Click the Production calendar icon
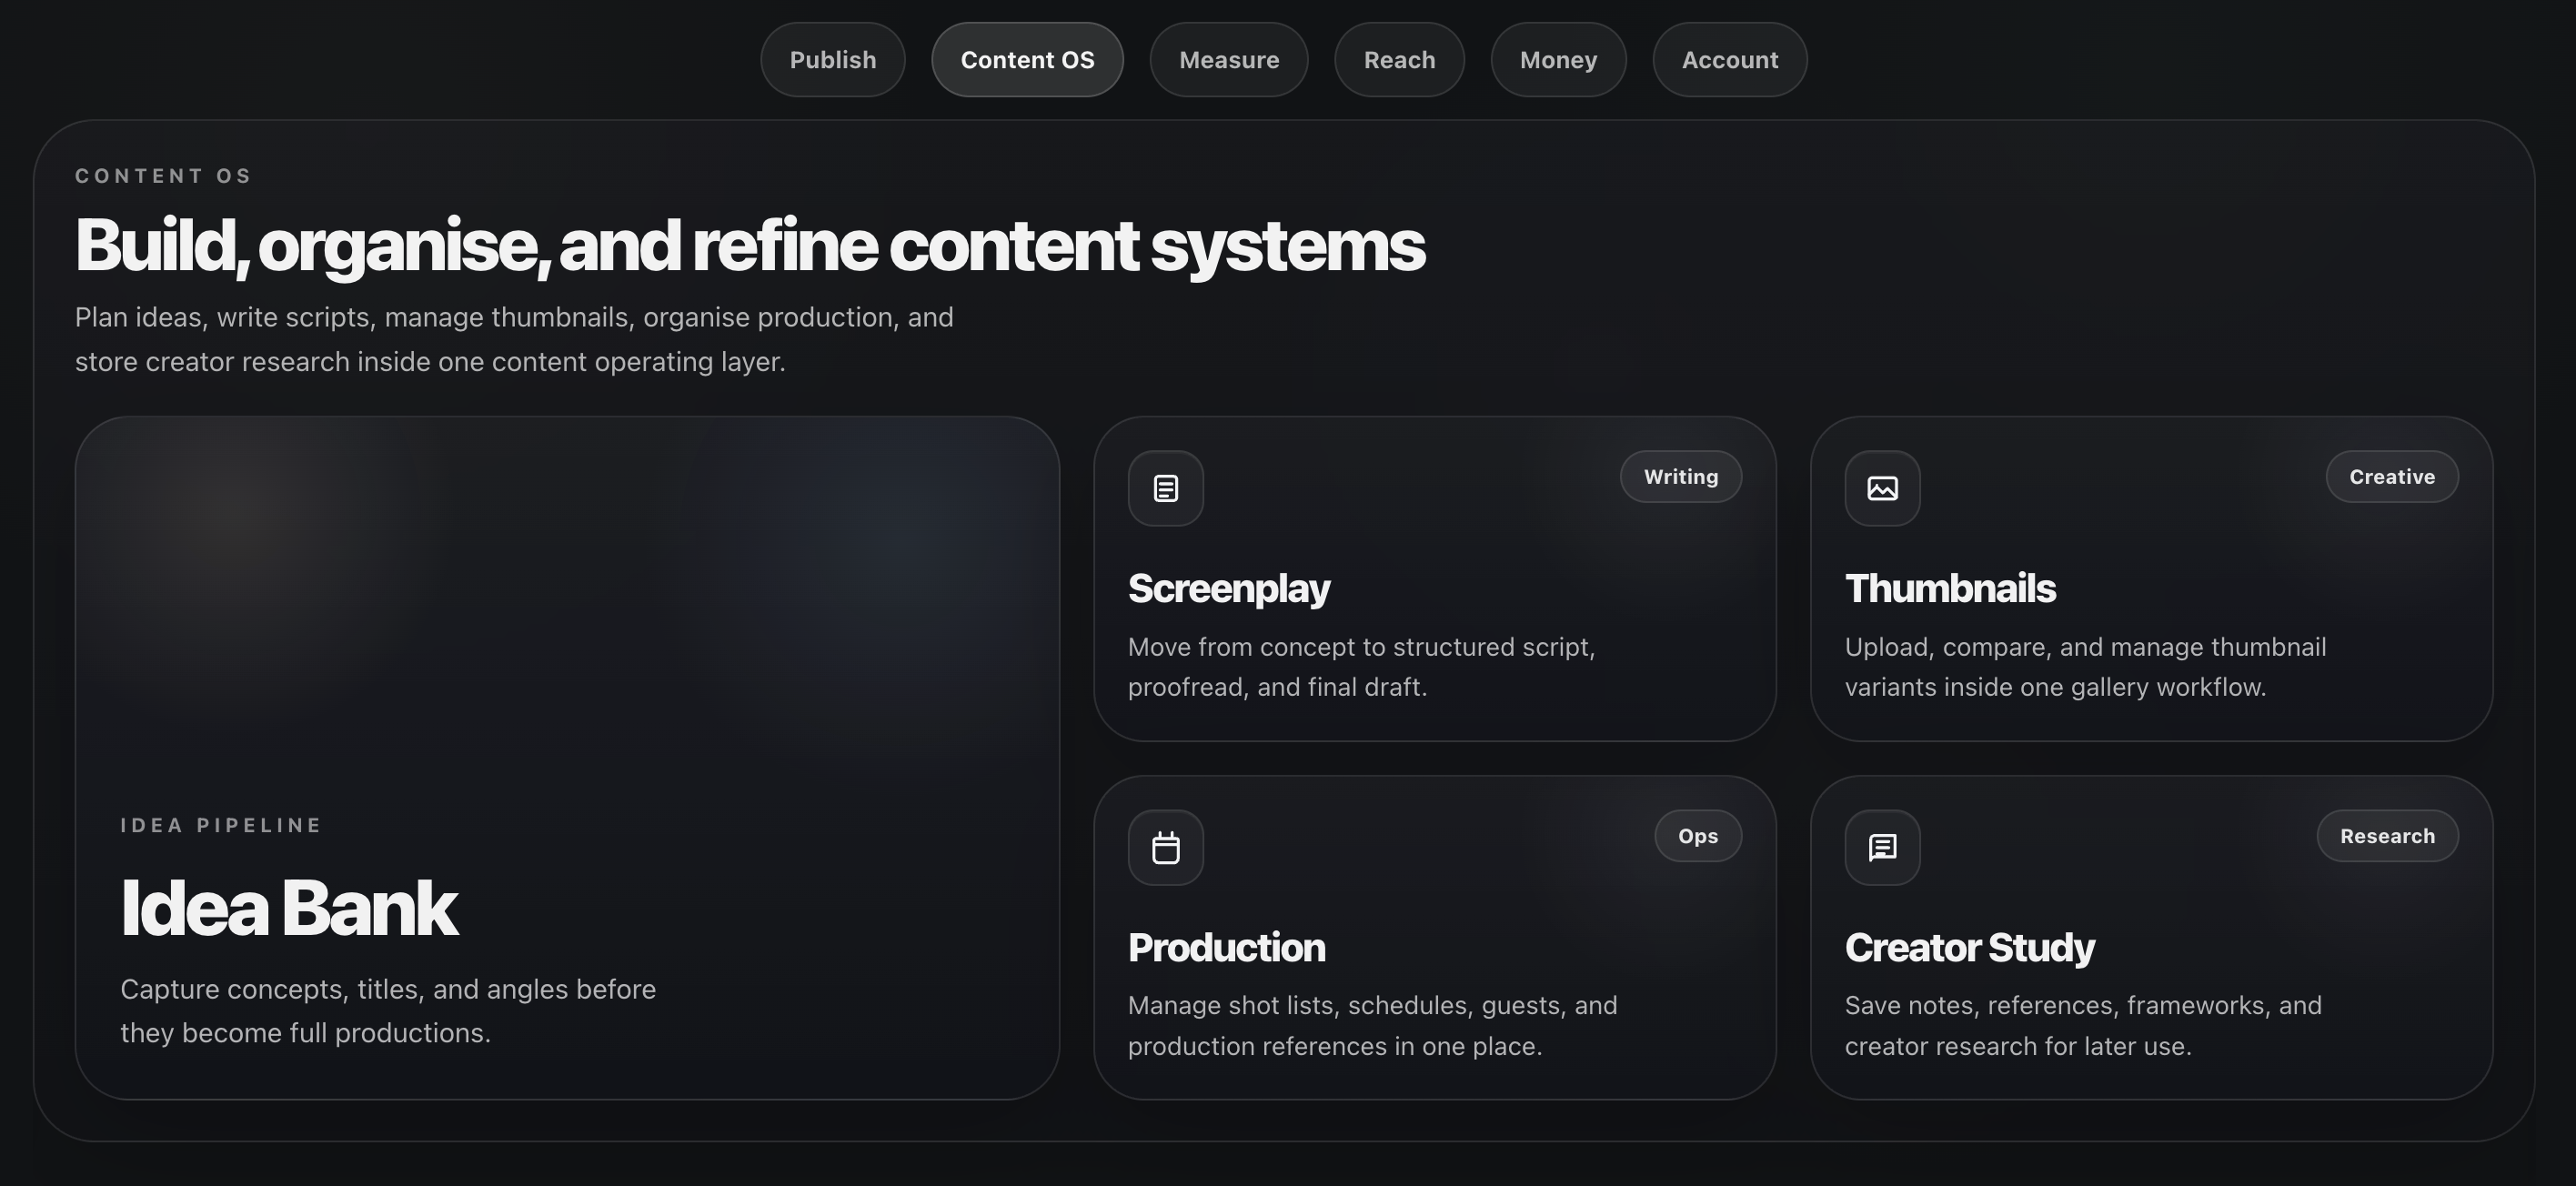The image size is (2576, 1186). [1165, 847]
